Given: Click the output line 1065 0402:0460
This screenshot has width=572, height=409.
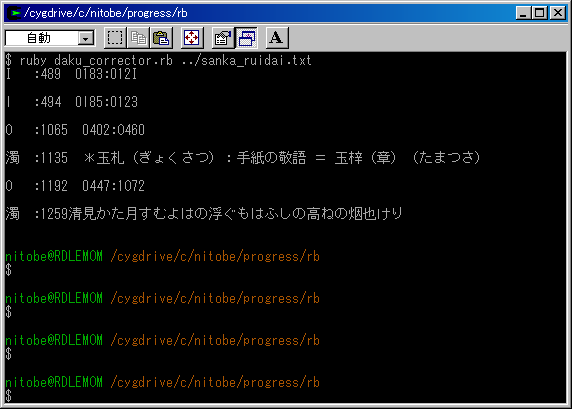Looking at the screenshot, I should pyautogui.click(x=75, y=130).
